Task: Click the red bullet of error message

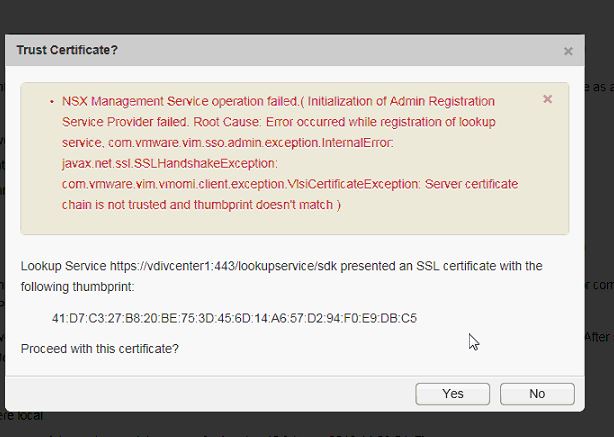Action: 52,102
